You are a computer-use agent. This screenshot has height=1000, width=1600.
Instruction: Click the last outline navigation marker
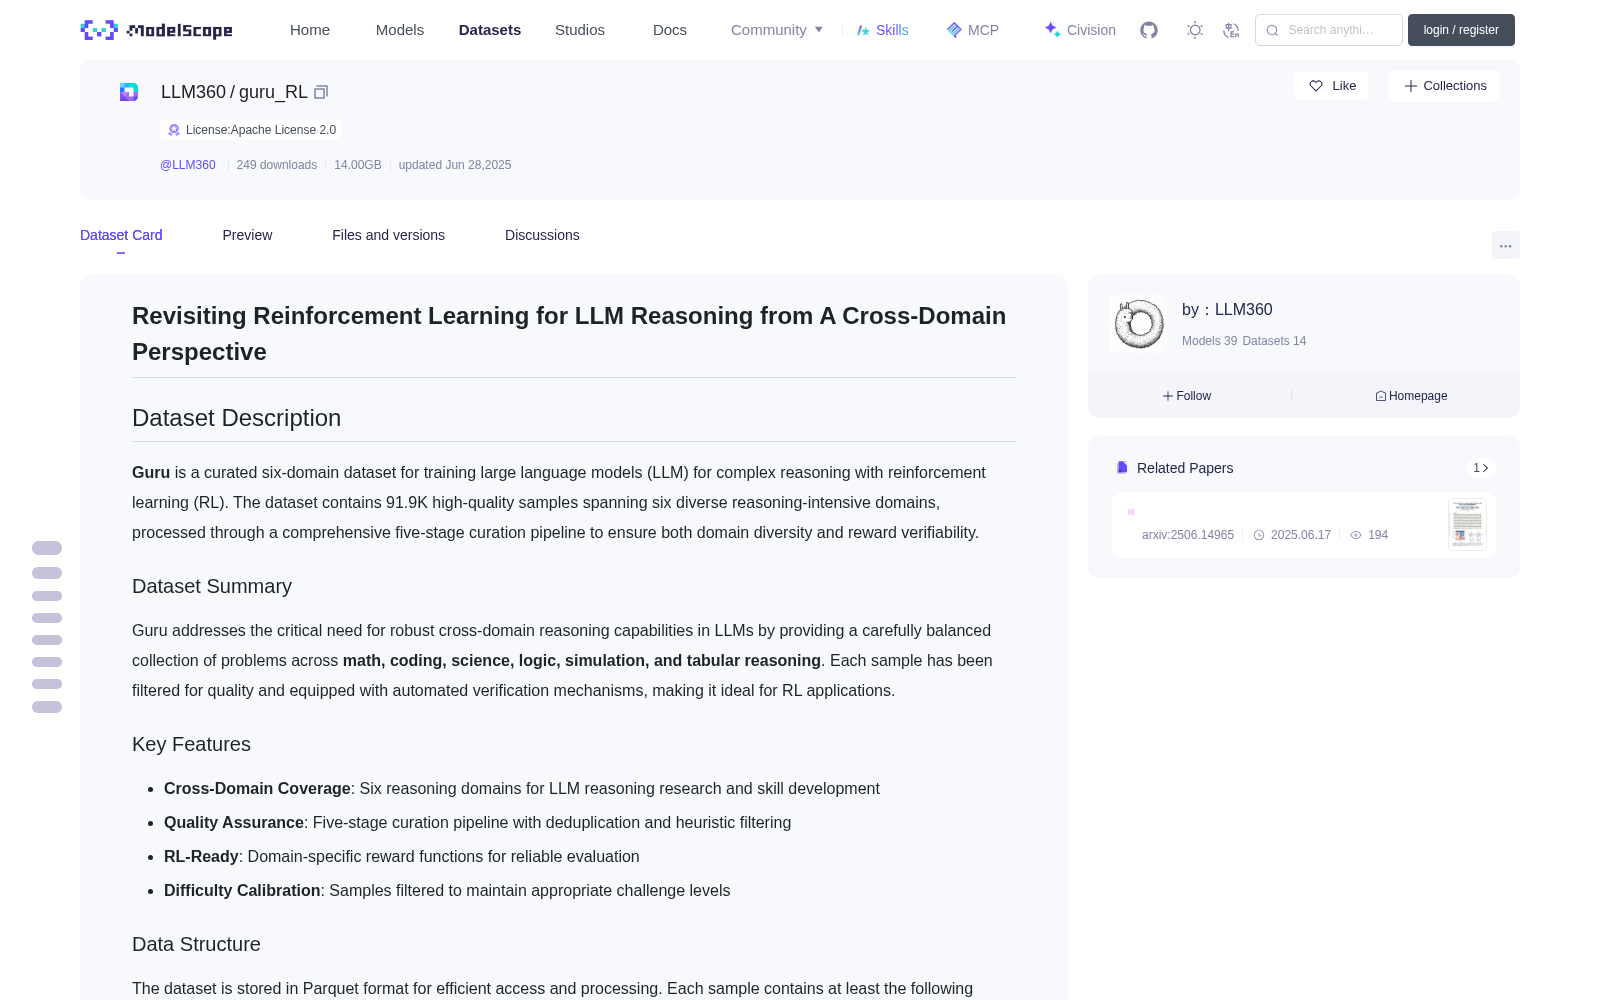click(47, 707)
